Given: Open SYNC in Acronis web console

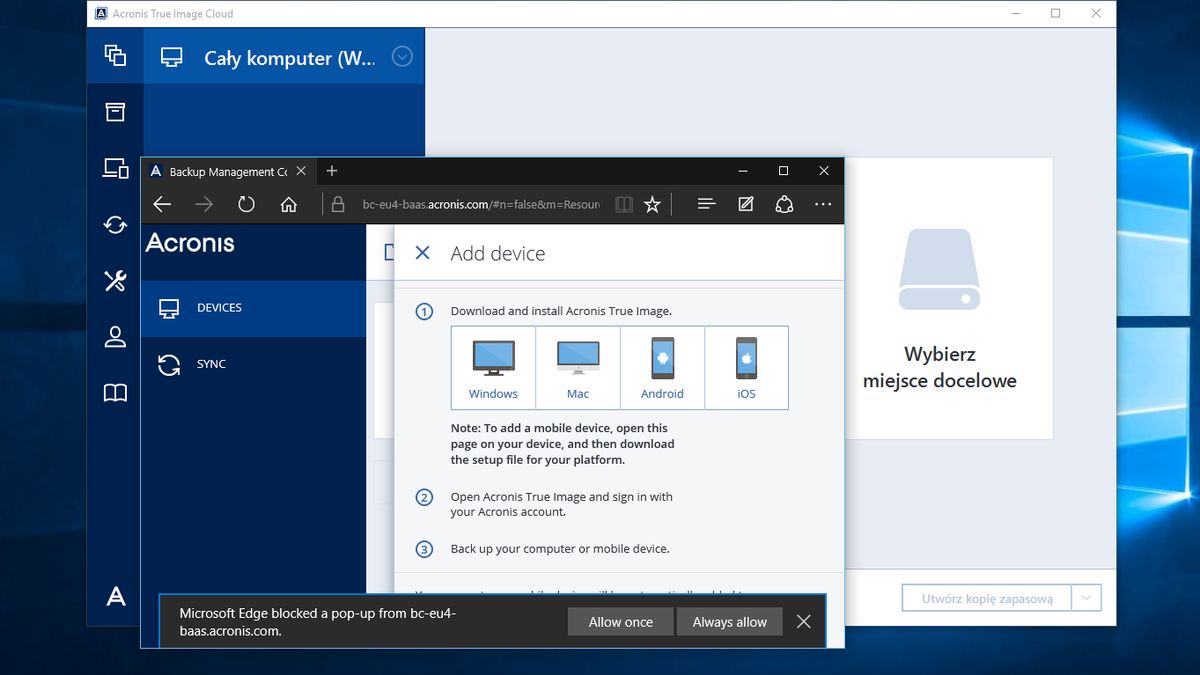Looking at the screenshot, I should pos(254,364).
